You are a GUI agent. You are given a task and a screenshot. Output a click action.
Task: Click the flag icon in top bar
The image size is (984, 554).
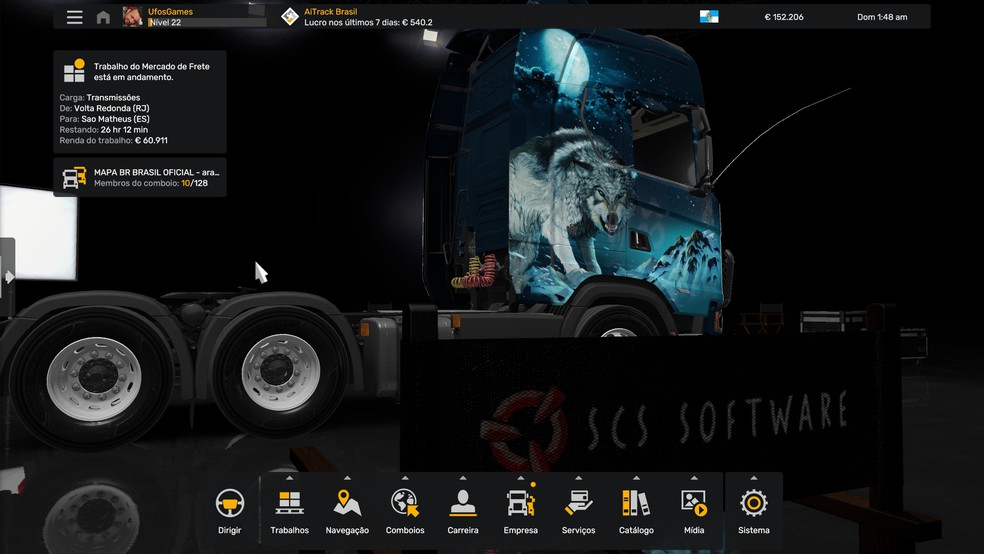coord(709,17)
